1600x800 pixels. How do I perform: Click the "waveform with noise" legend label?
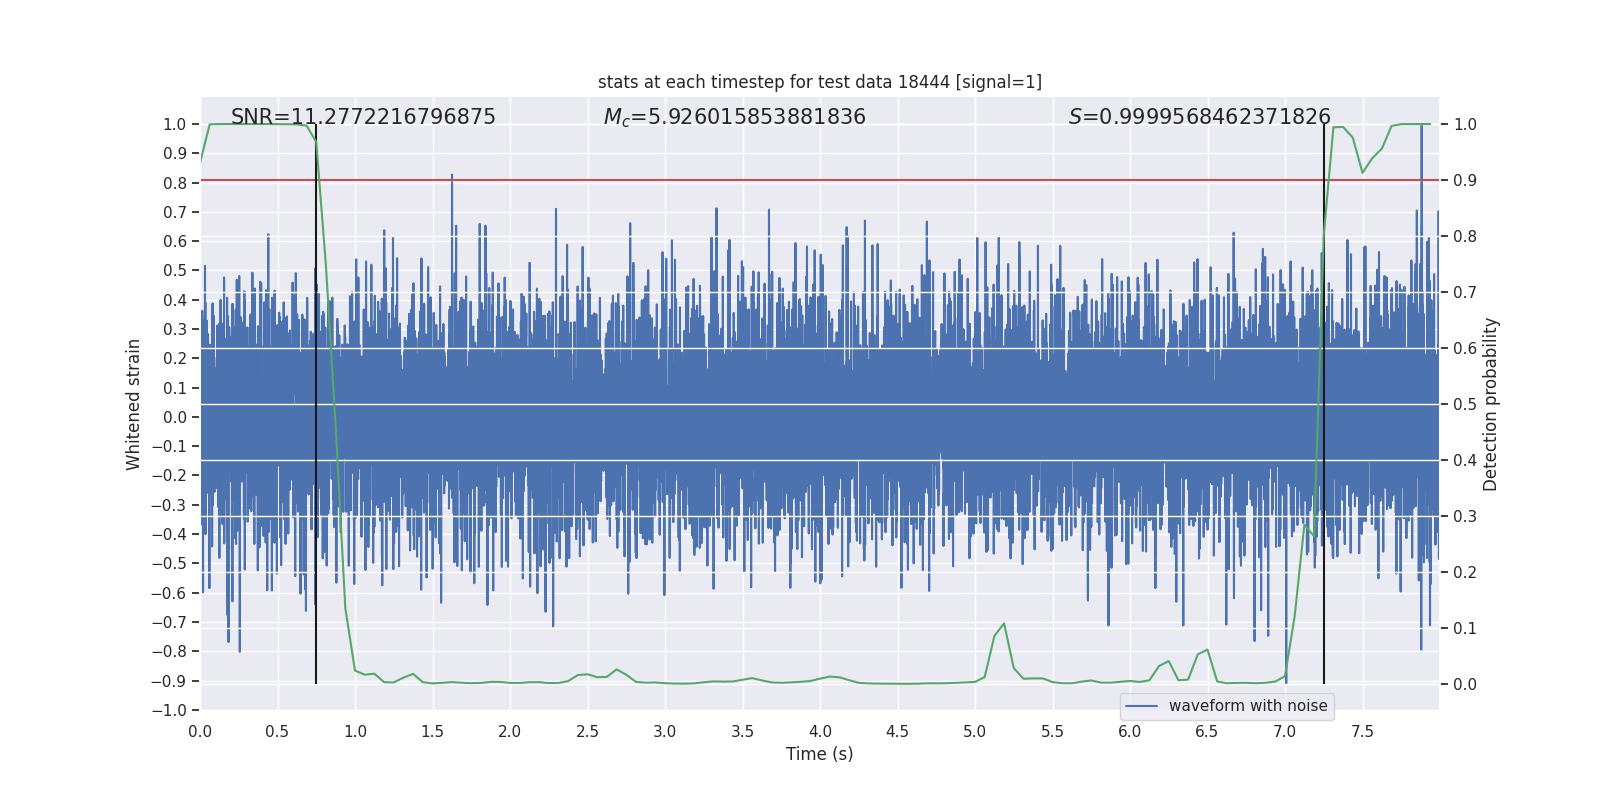pos(1247,706)
